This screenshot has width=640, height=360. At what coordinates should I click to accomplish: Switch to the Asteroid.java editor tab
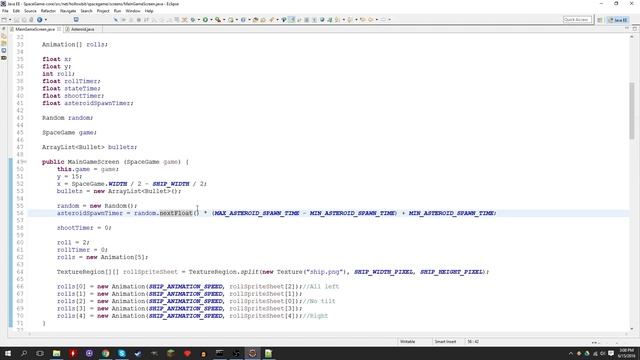[82, 29]
